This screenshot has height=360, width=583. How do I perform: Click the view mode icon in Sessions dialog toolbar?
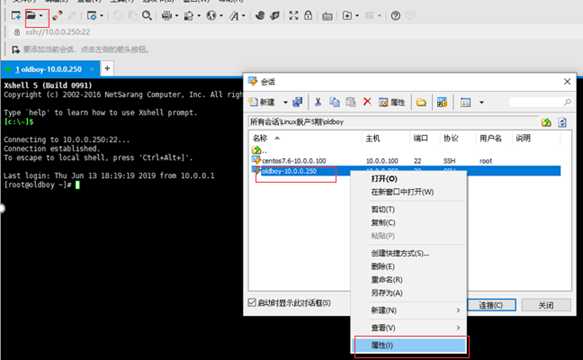coord(466,102)
